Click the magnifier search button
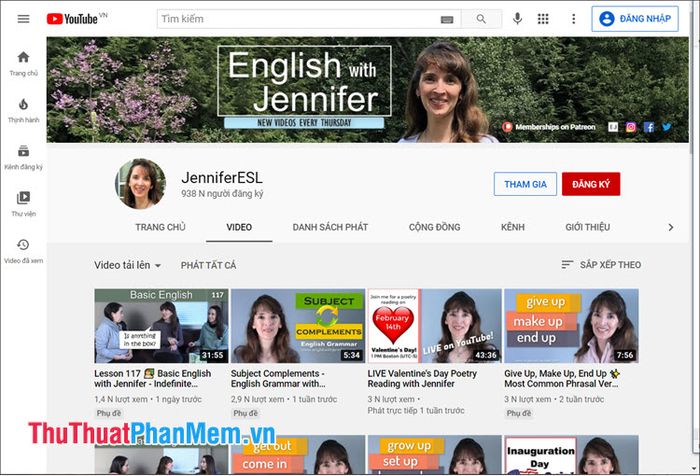700x476 pixels. point(481,19)
